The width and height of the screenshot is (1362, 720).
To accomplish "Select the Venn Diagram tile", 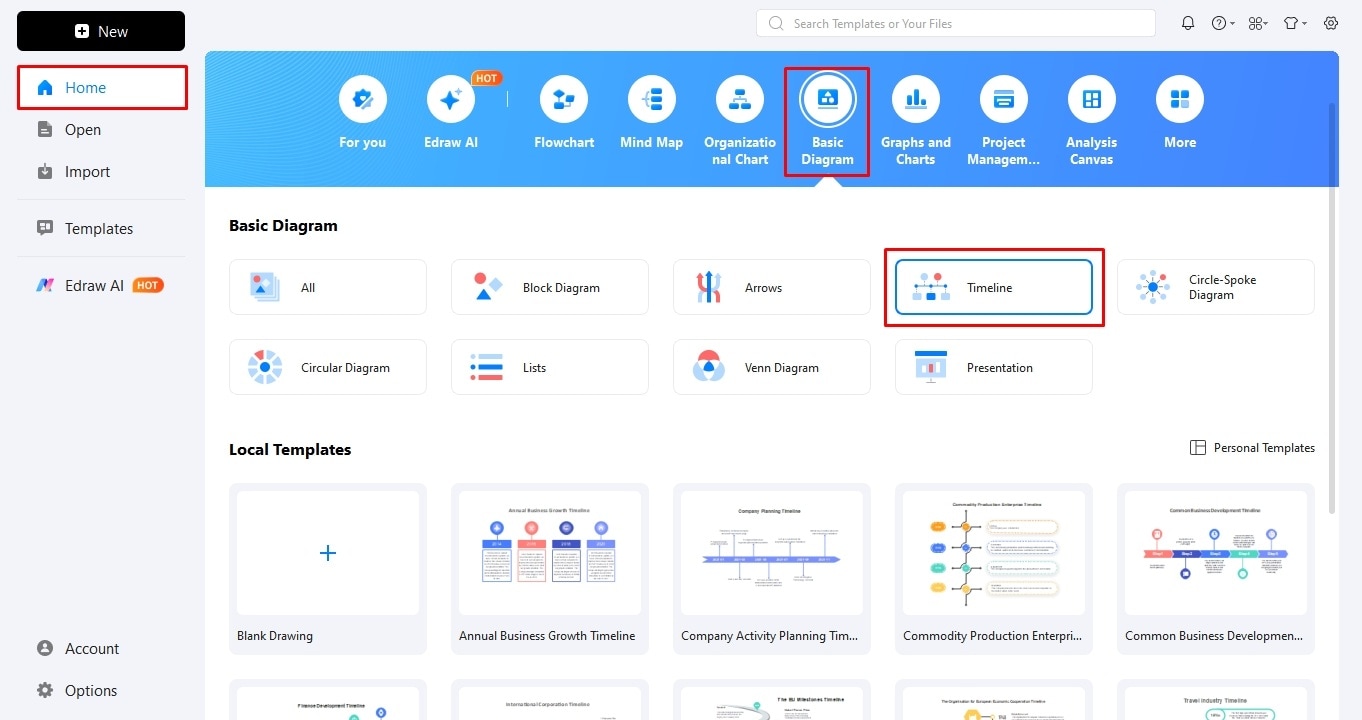I will 772,367.
